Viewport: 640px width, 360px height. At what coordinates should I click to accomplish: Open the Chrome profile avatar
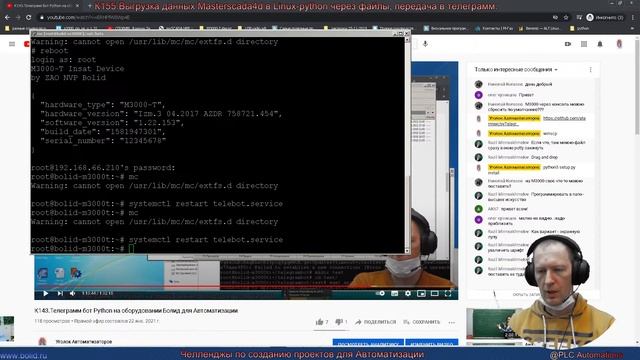point(590,18)
